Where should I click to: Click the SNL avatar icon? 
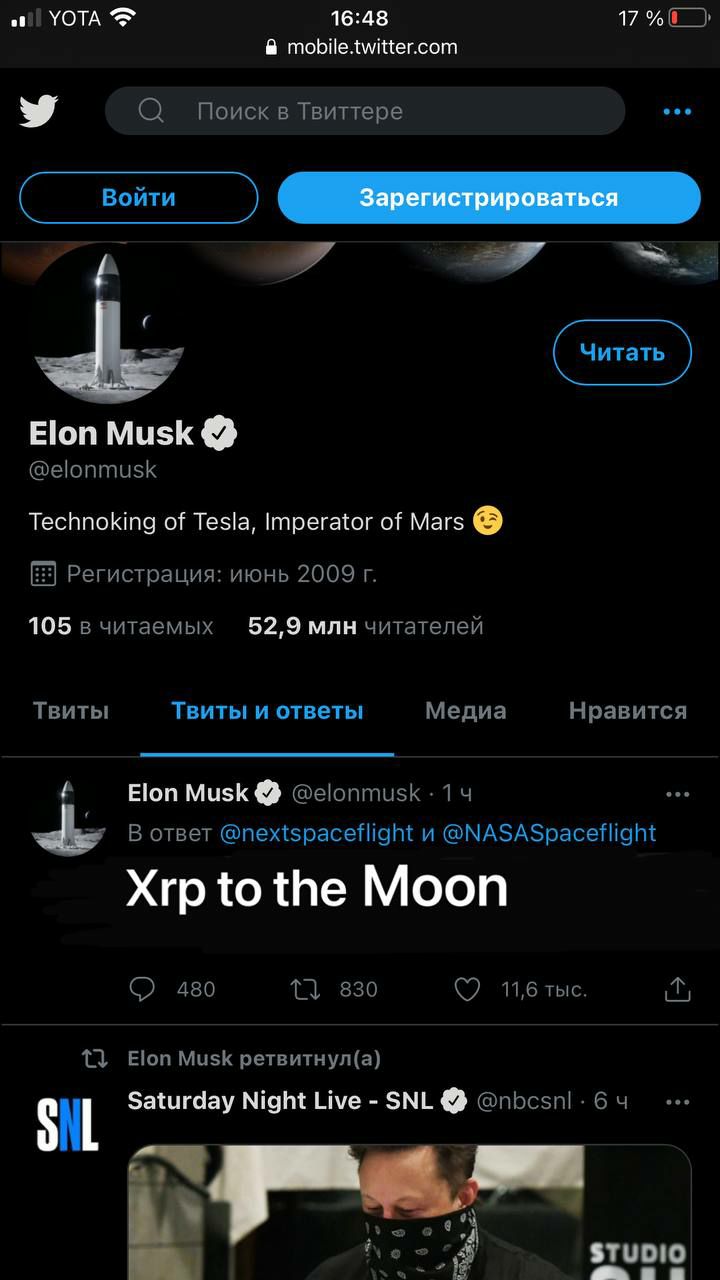click(x=67, y=1124)
